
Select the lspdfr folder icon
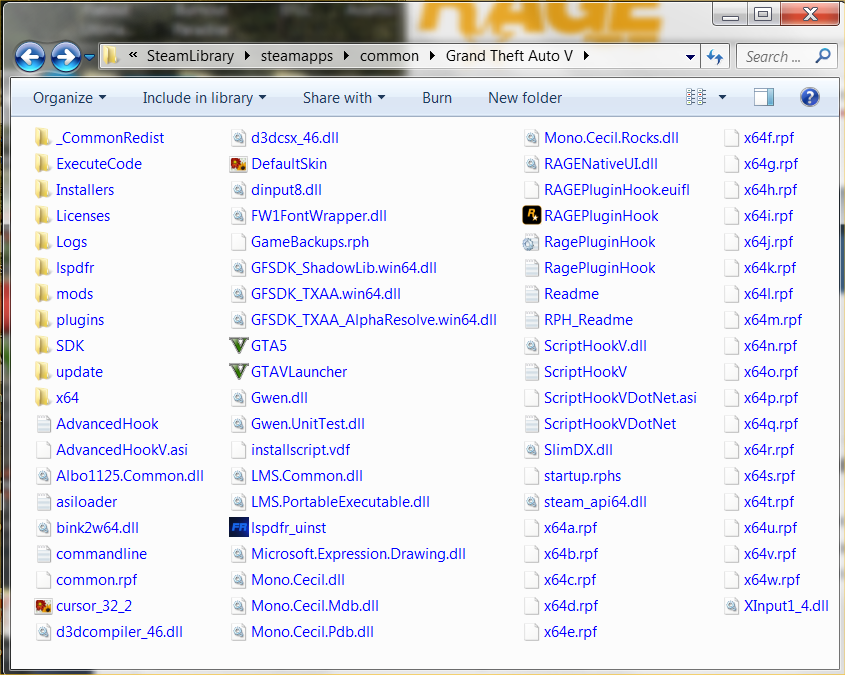coord(43,267)
